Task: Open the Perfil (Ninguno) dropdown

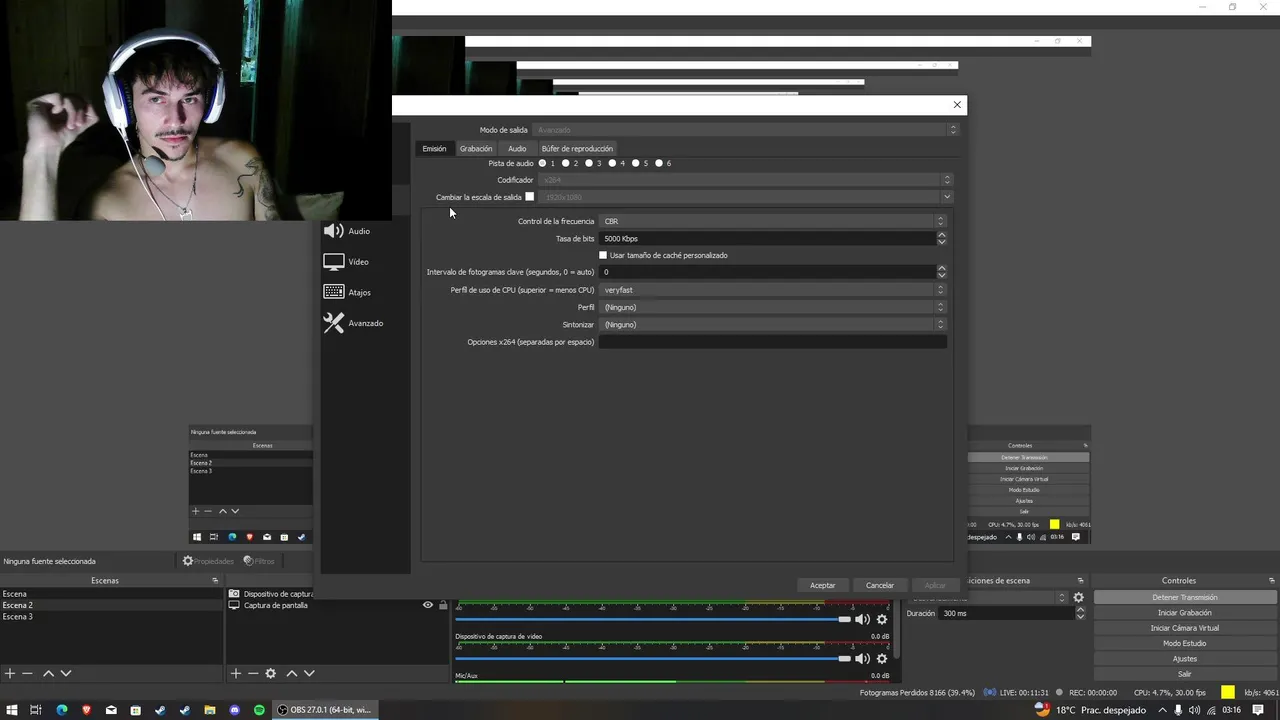Action: coord(773,307)
